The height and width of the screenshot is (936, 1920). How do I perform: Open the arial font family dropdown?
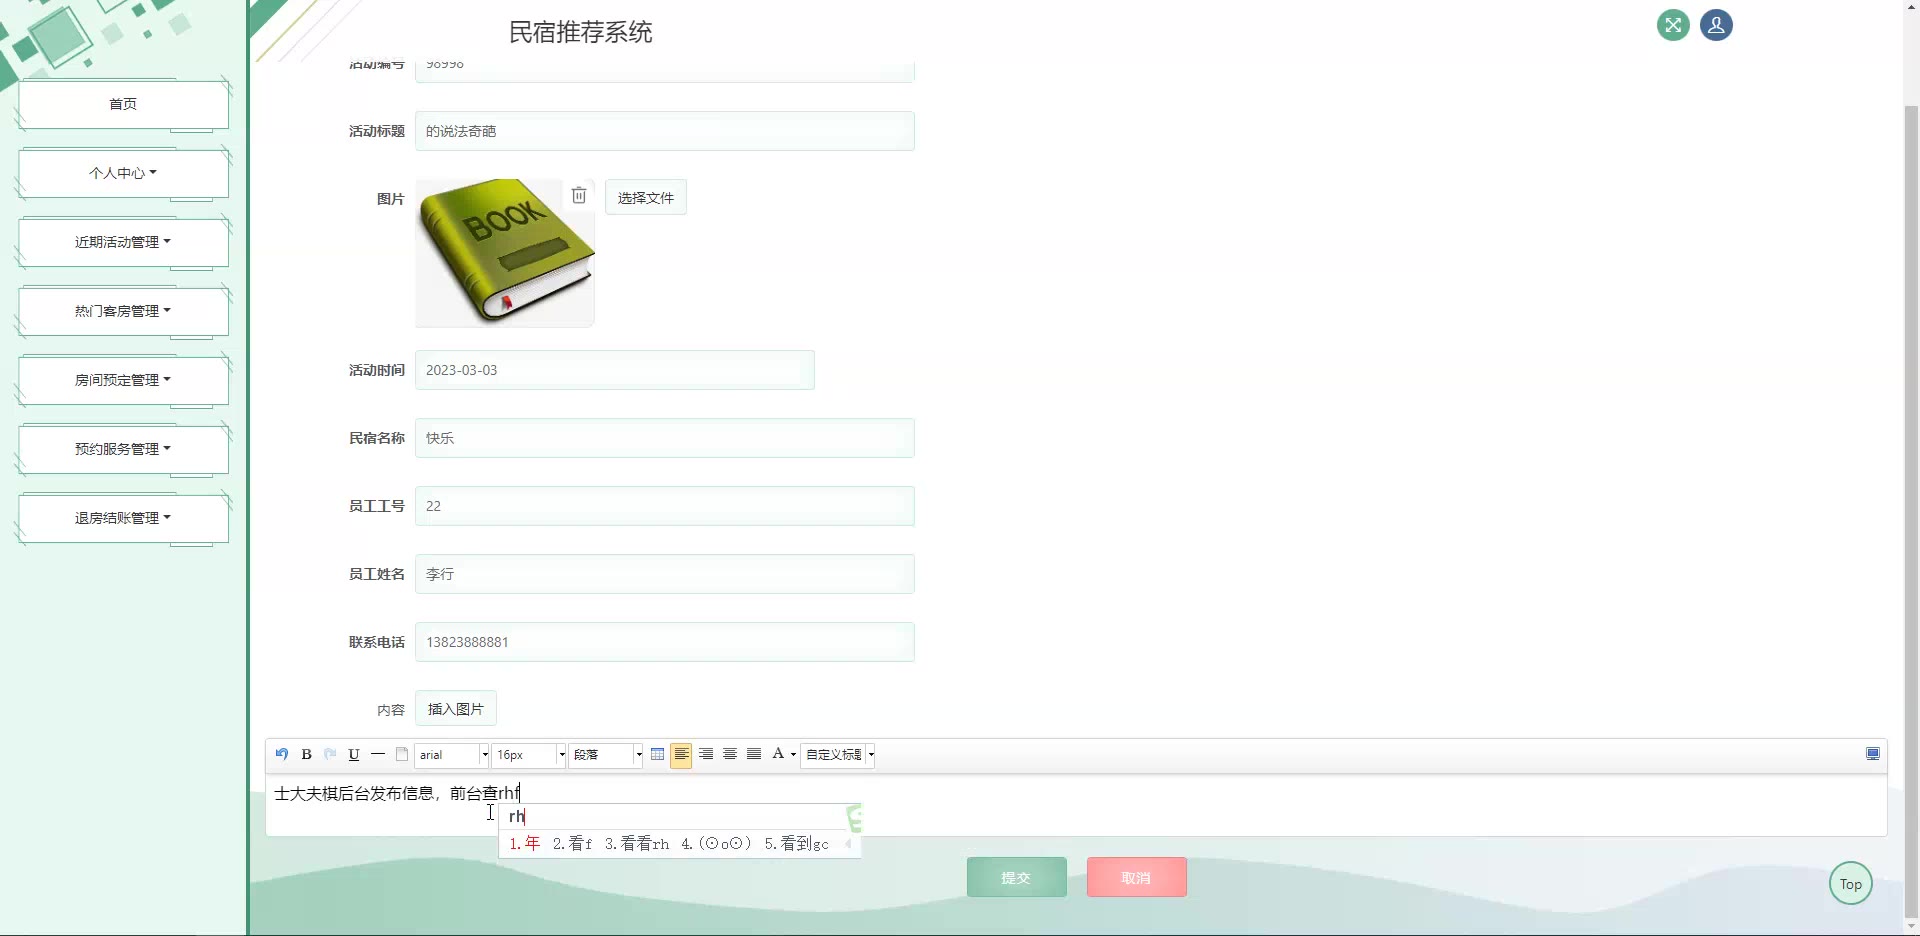(x=452, y=755)
